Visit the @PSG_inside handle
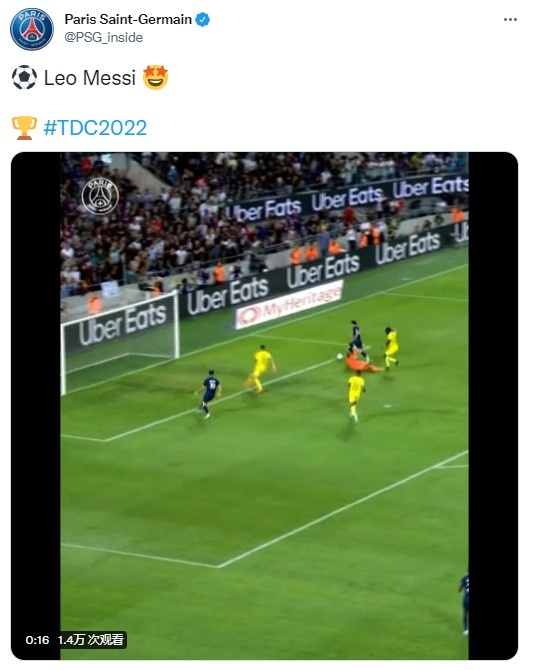The width and height of the screenshot is (534, 670). 103,37
